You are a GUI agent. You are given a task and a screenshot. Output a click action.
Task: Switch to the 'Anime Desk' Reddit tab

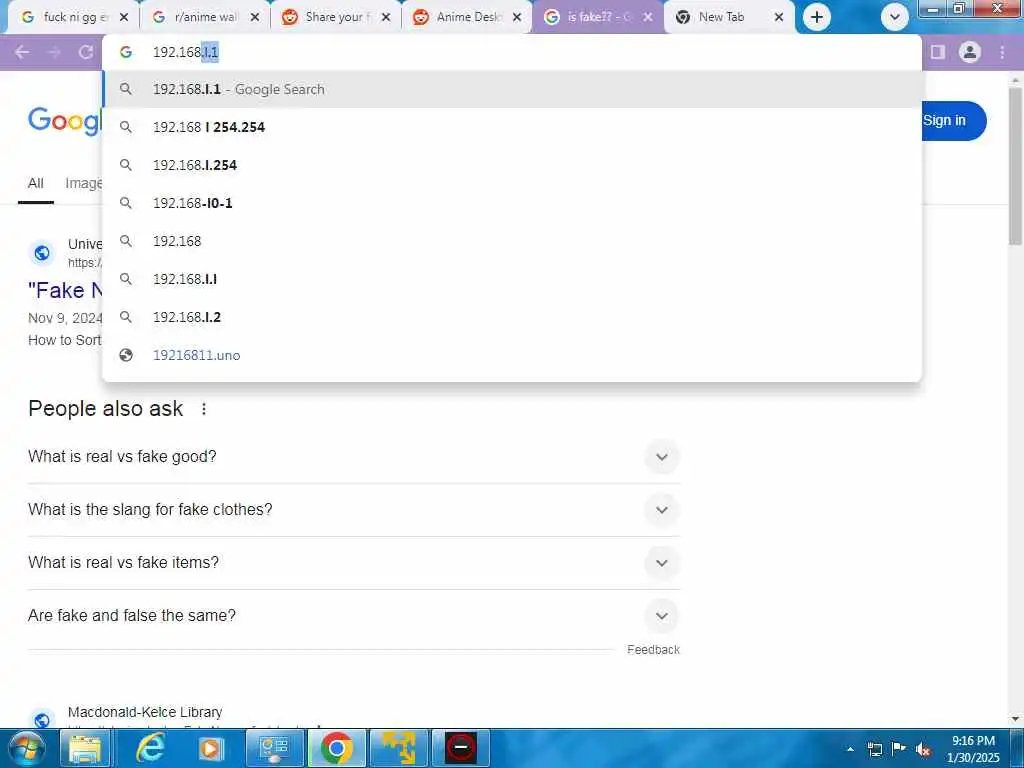[x=466, y=18]
